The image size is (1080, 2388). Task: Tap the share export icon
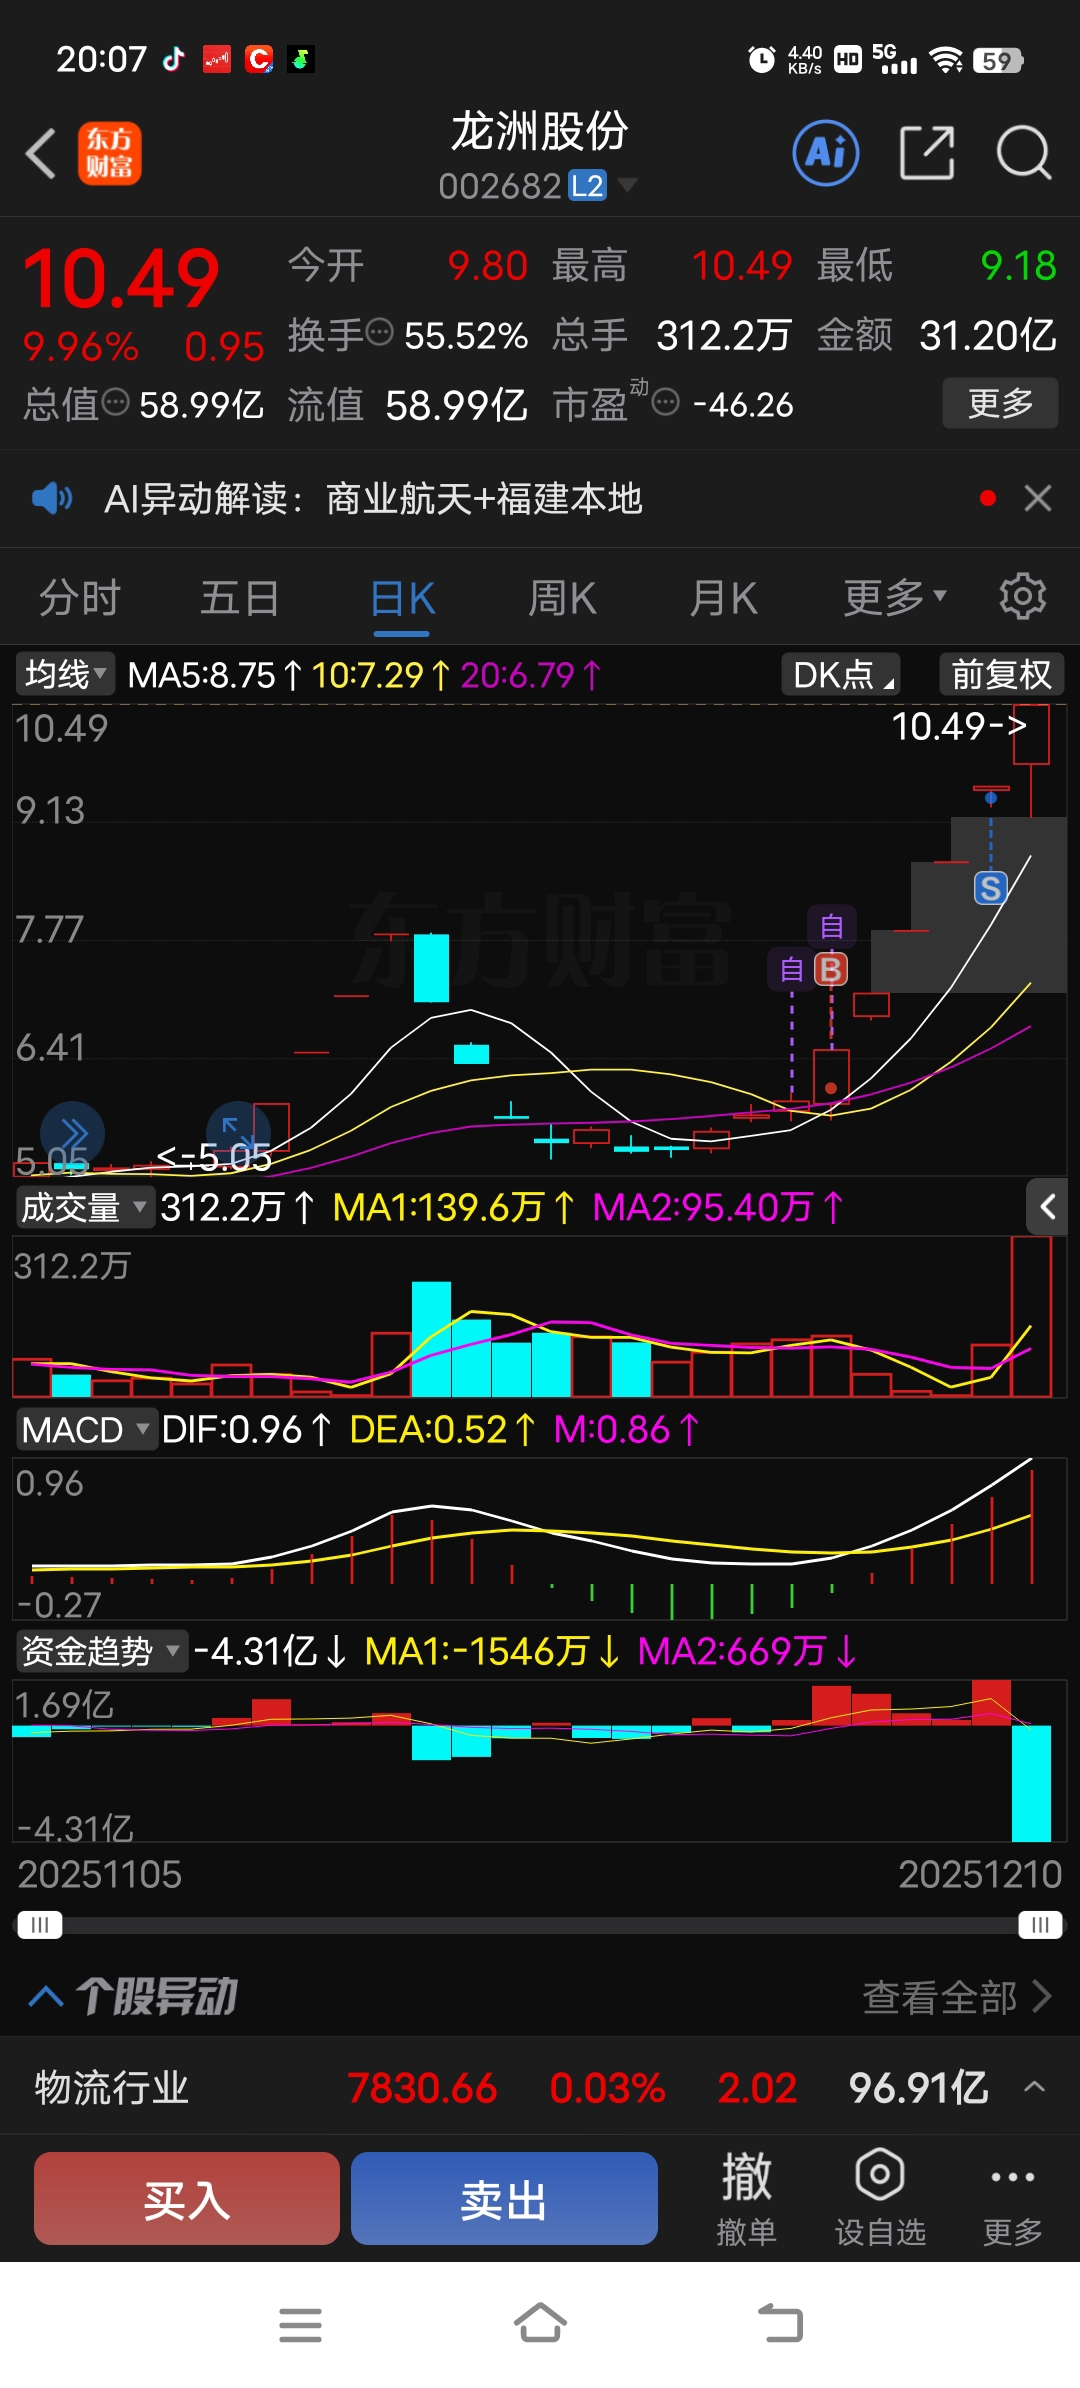pyautogui.click(x=927, y=153)
